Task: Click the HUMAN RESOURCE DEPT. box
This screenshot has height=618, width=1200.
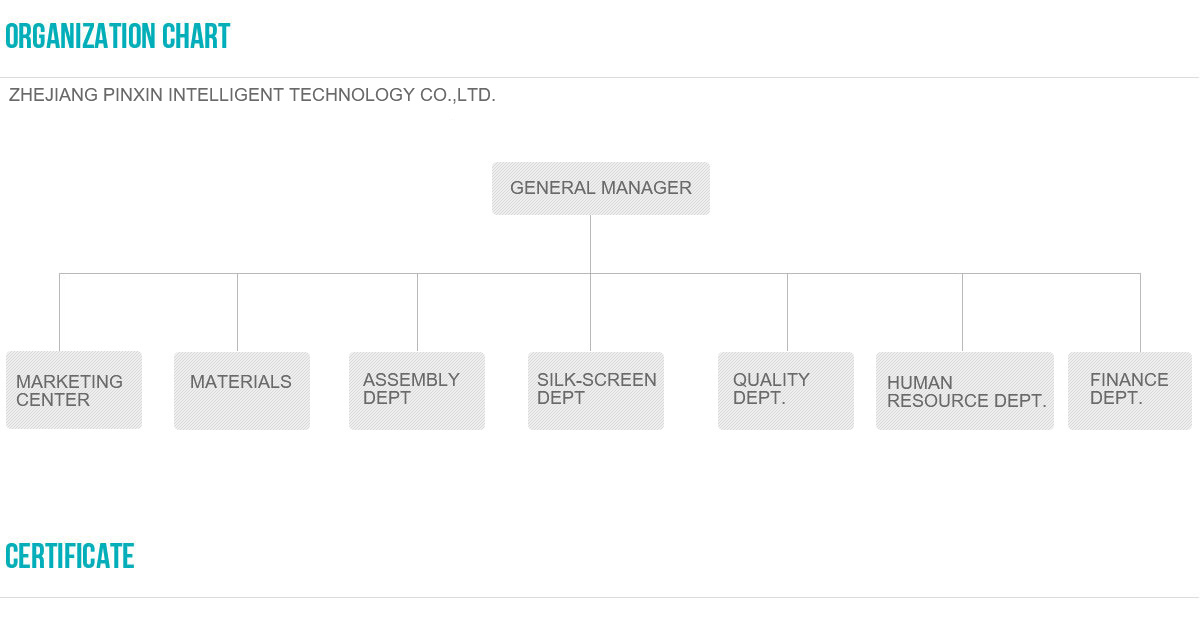Action: (x=965, y=391)
